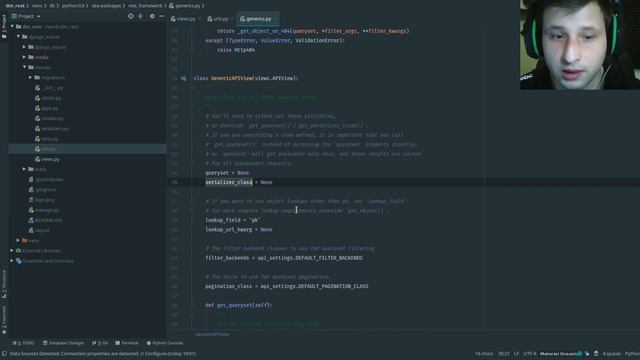Image resolution: width=640 pixels, height=360 pixels.
Task: Click the tool windows quick-access icon bottom-left
Action: point(4,354)
